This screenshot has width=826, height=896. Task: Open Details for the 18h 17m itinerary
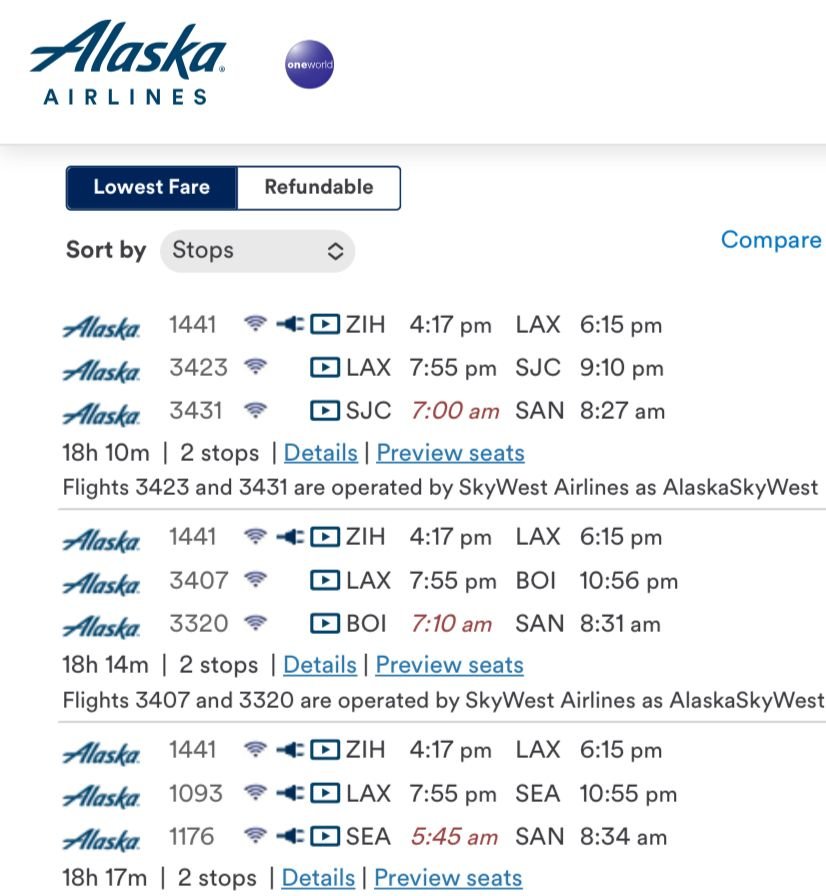tap(318, 878)
